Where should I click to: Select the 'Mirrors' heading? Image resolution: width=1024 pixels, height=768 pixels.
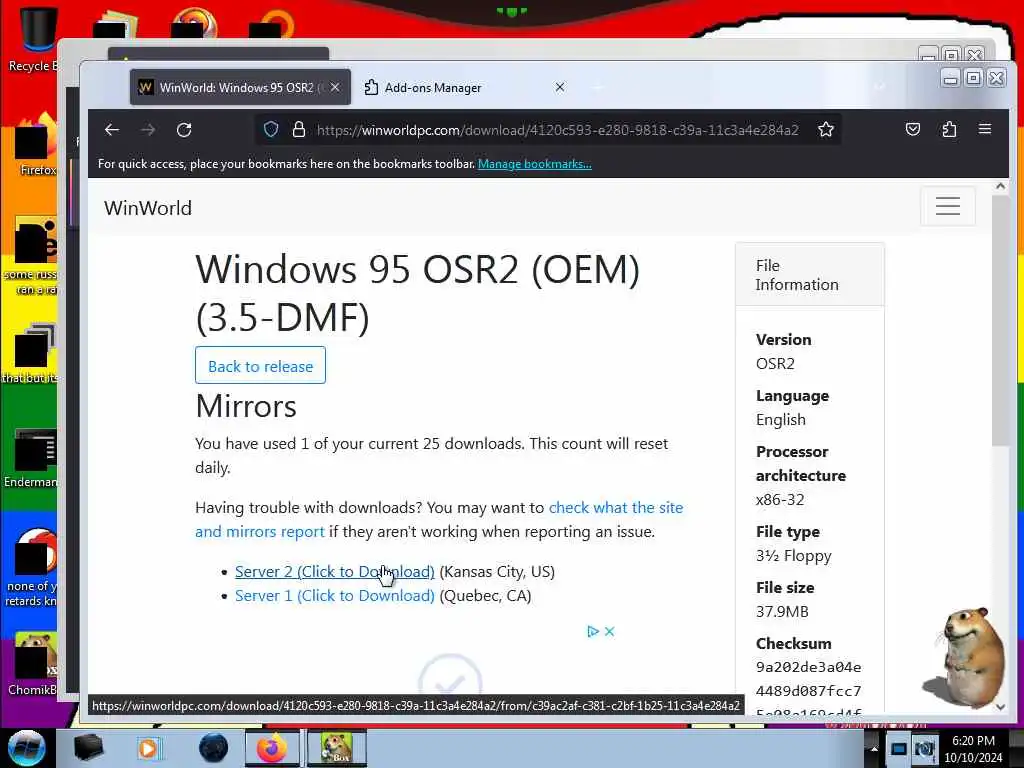pos(246,406)
